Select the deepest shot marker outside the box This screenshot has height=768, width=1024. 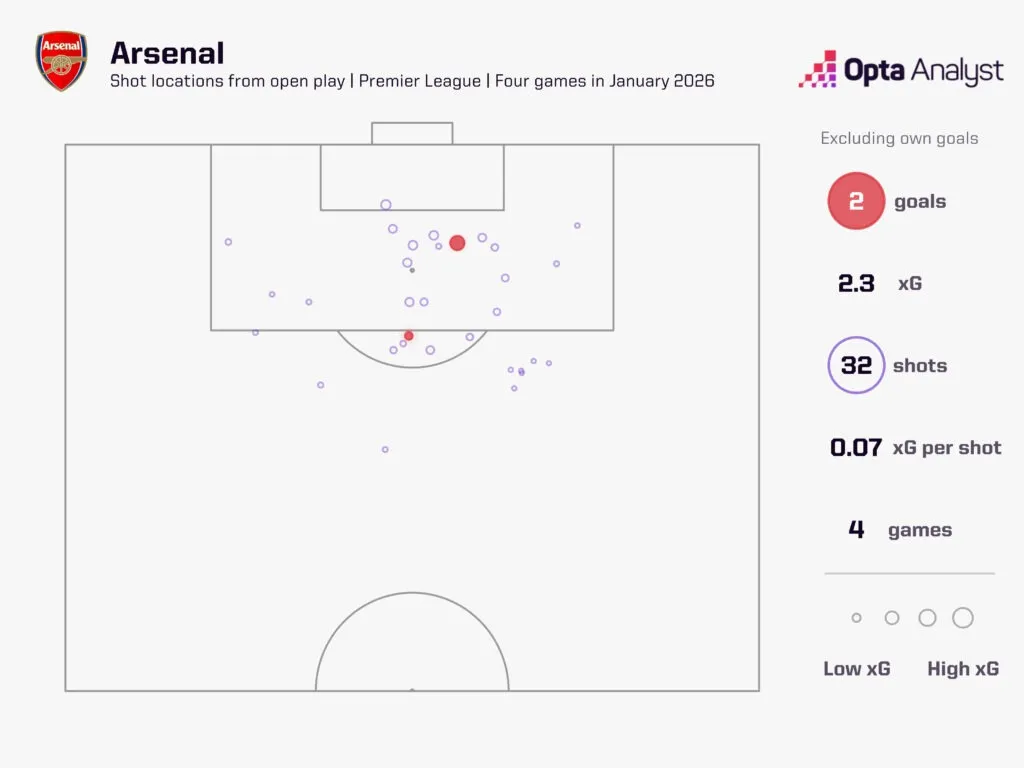385,450
